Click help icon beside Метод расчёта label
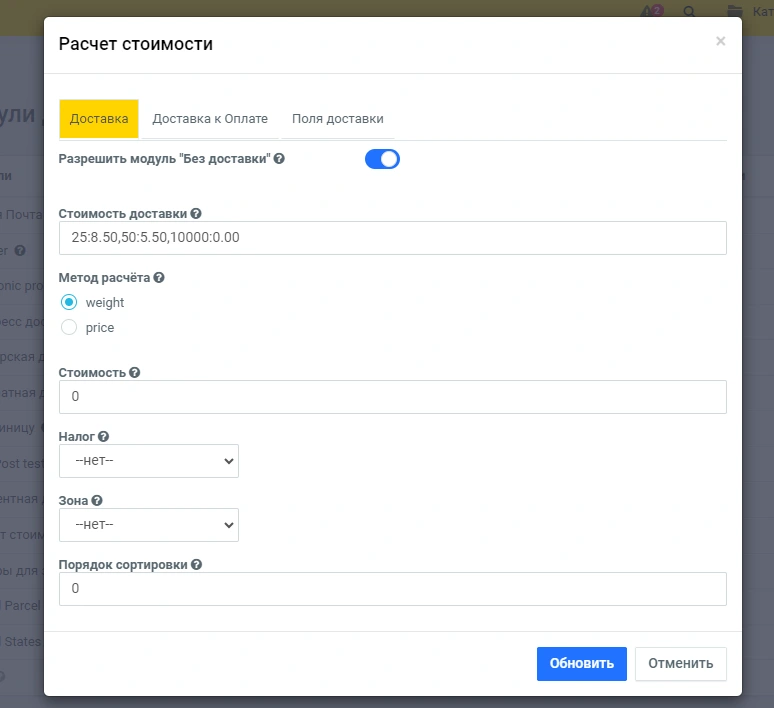774x708 pixels. coord(159,277)
